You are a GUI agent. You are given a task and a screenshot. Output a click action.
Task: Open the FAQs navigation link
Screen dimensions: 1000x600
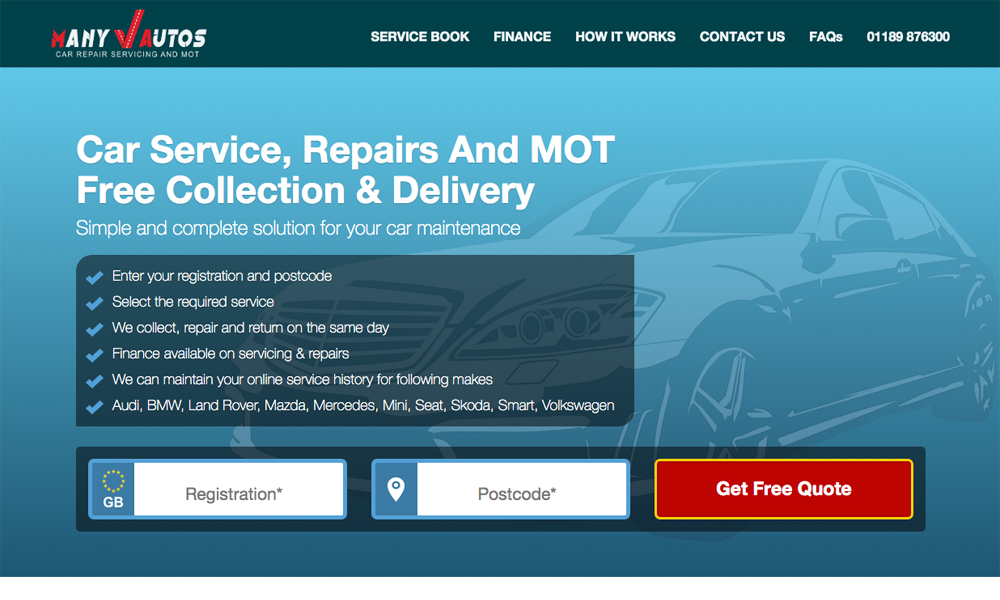[825, 37]
